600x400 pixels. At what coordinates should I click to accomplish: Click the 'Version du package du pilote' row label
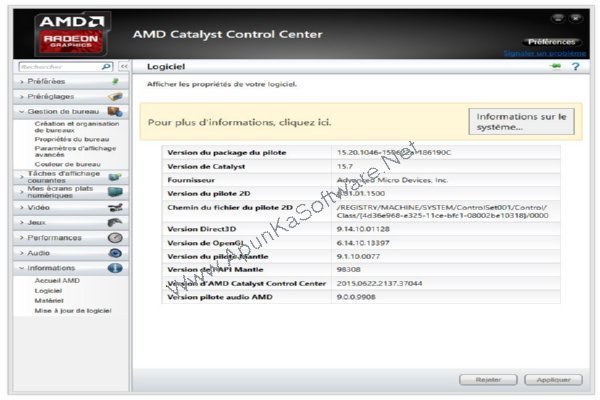(227, 153)
